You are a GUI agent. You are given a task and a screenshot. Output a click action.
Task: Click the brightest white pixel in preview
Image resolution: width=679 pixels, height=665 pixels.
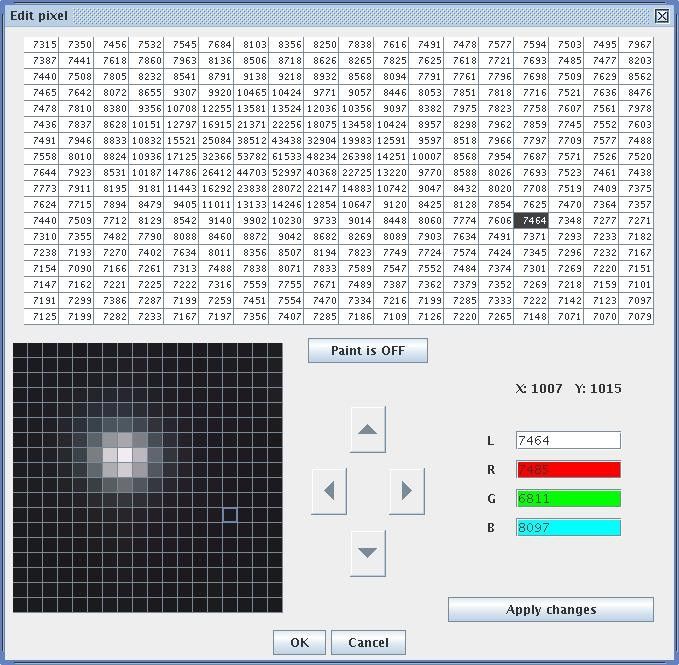(x=125, y=455)
